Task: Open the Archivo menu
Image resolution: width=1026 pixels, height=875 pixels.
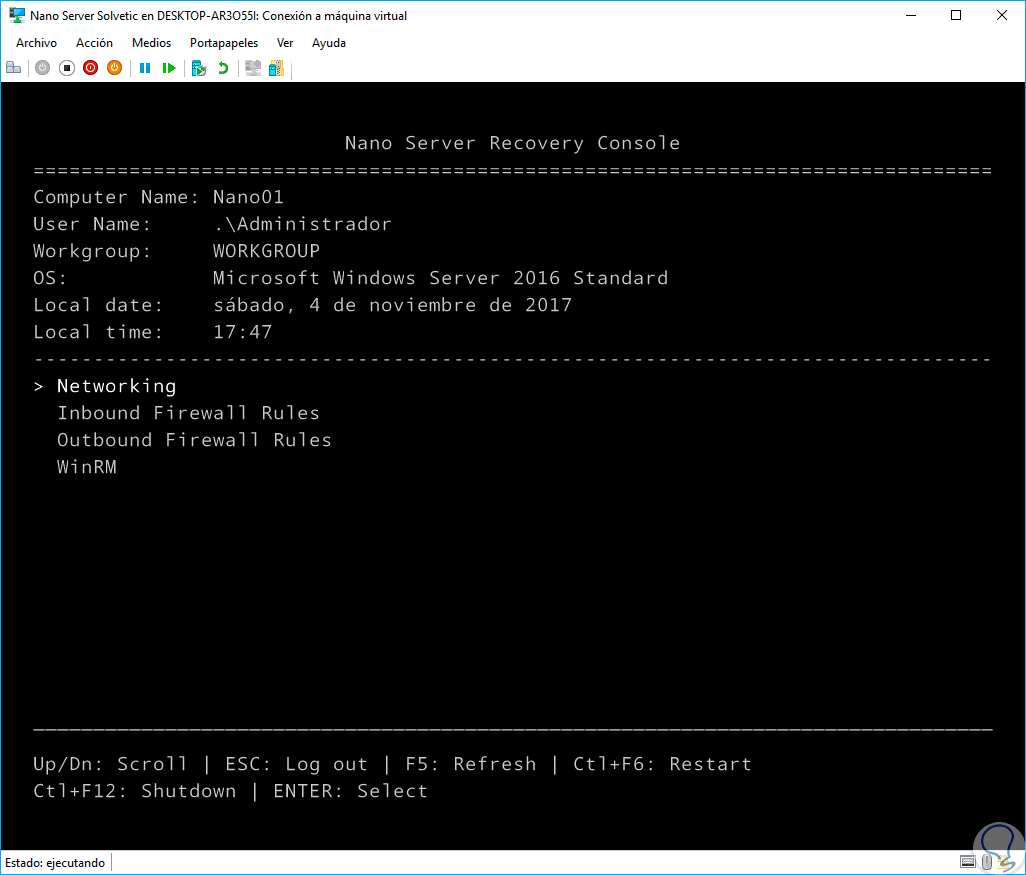Action: (37, 43)
